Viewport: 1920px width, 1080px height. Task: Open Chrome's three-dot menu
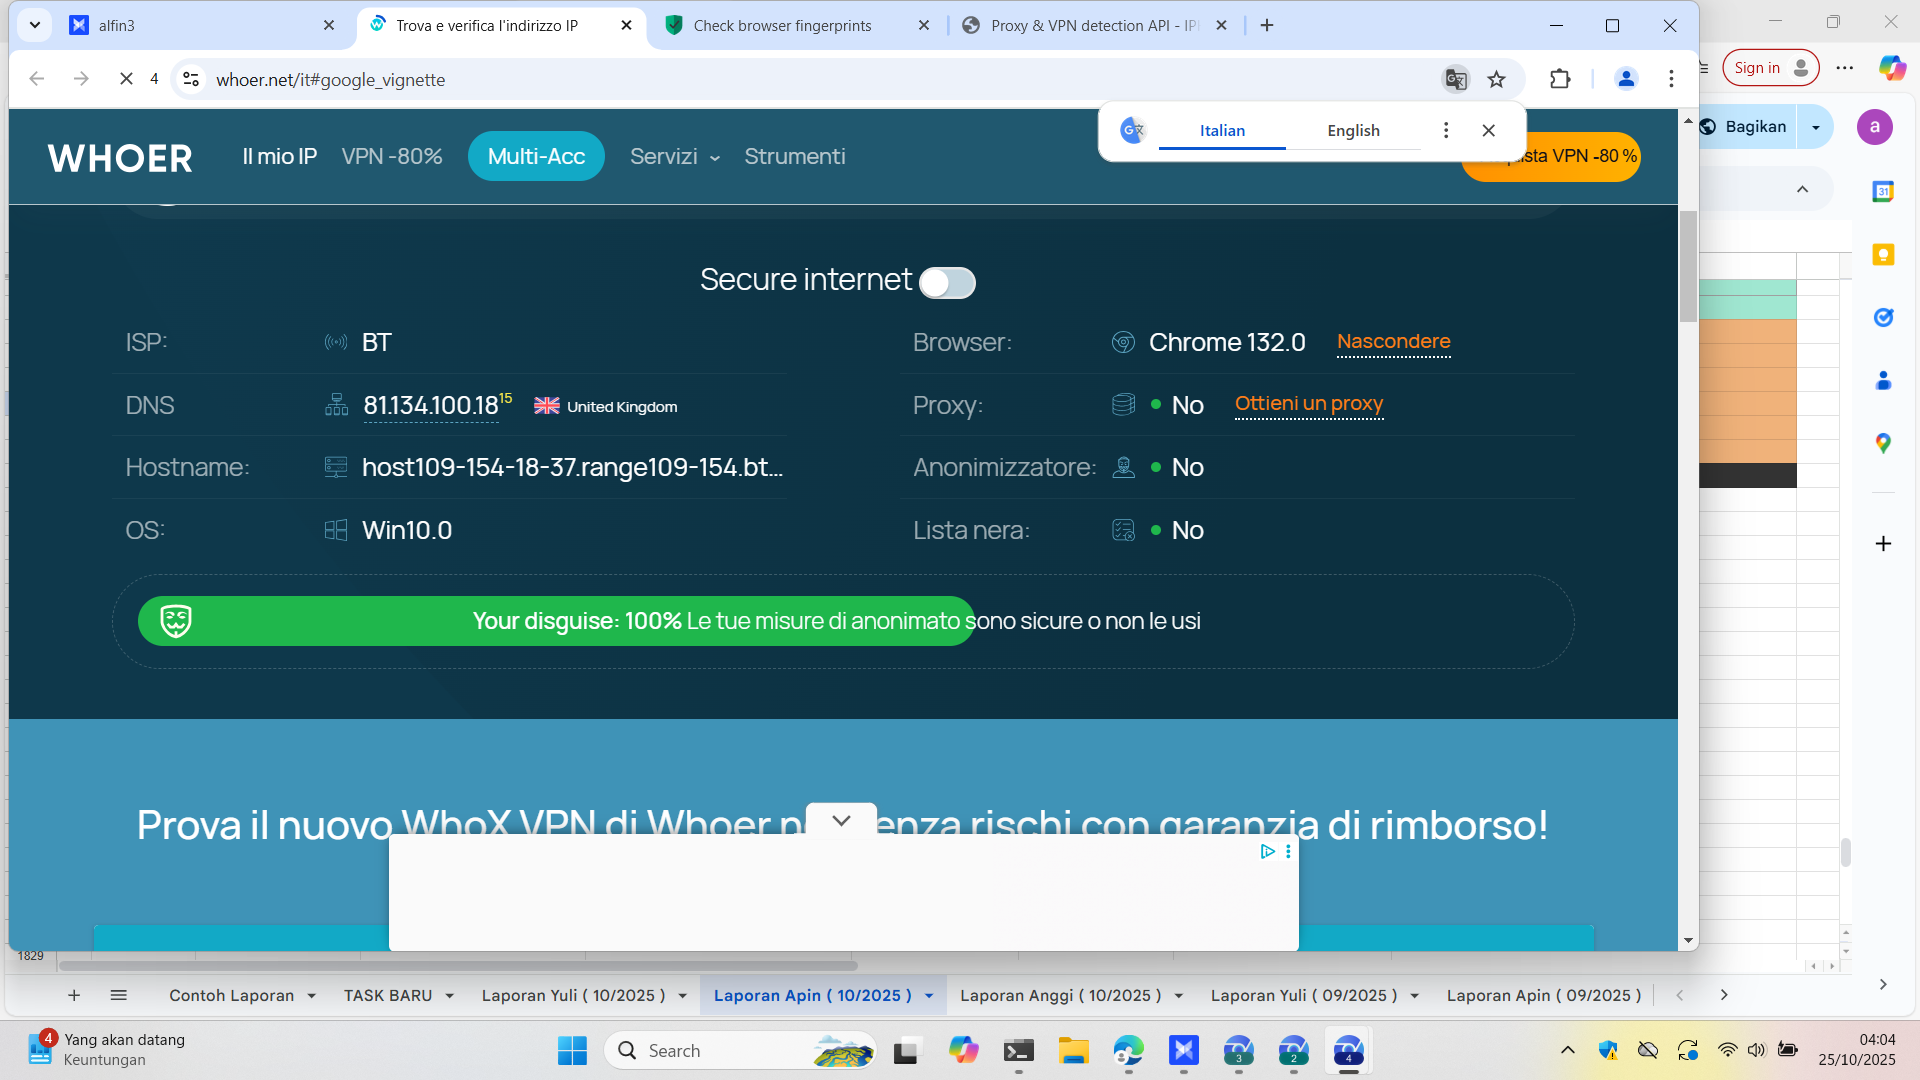point(1671,79)
